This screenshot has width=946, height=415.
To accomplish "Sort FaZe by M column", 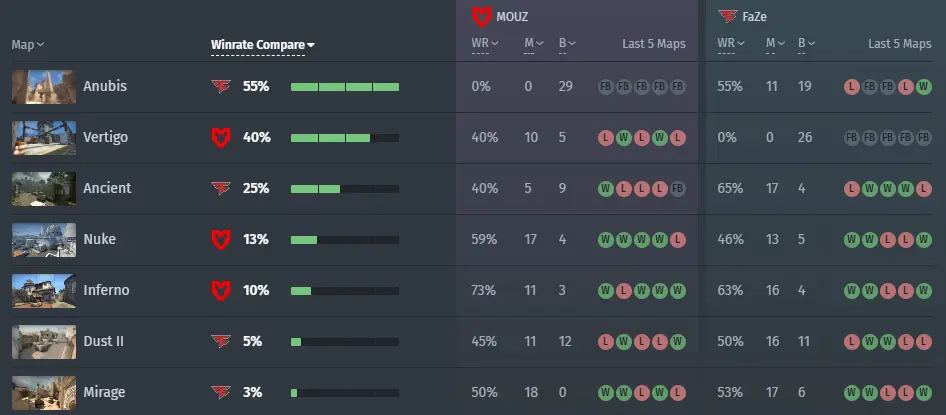I will (x=773, y=43).
